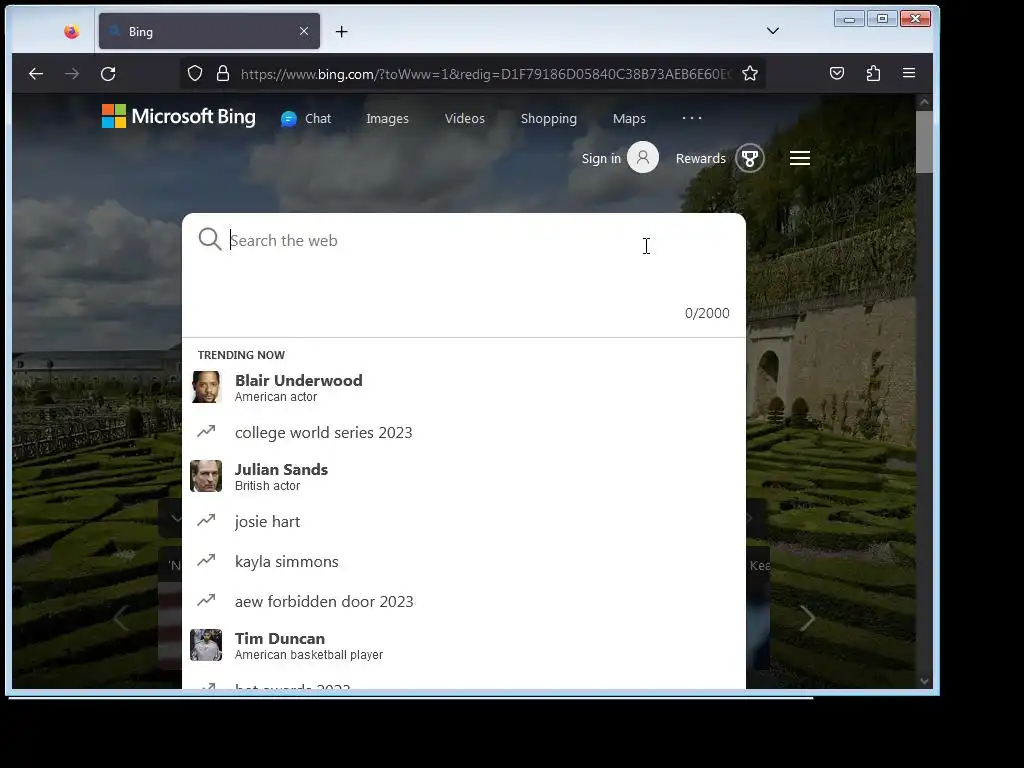Click the trending arrow icon beside kayla simmons
Screen dimensions: 1024x768
click(206, 560)
